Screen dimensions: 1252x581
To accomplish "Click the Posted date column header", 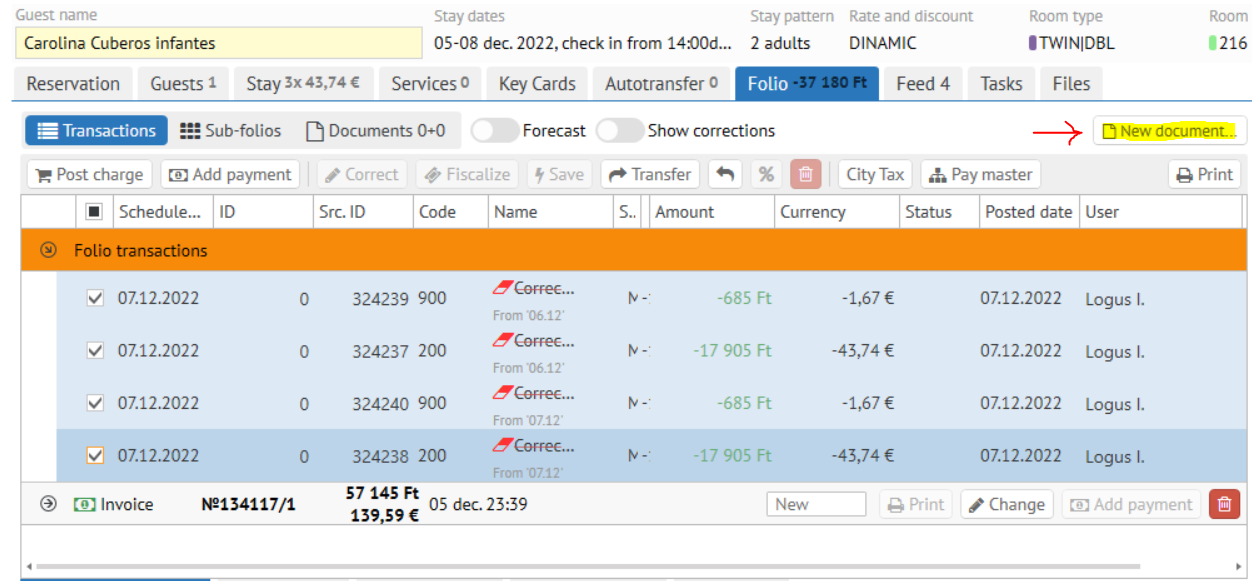I will point(1028,212).
